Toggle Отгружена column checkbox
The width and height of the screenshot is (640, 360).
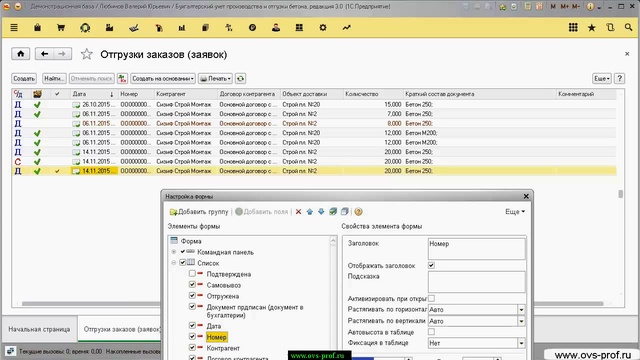[x=192, y=295]
